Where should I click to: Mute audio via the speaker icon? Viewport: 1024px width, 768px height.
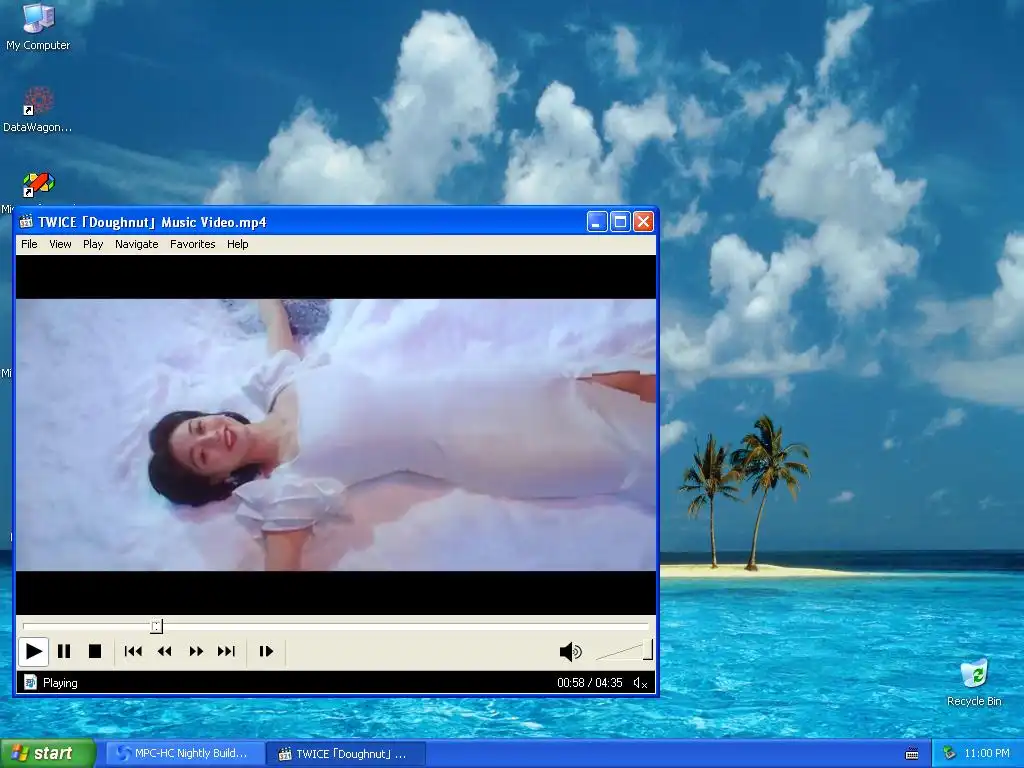[x=570, y=651]
